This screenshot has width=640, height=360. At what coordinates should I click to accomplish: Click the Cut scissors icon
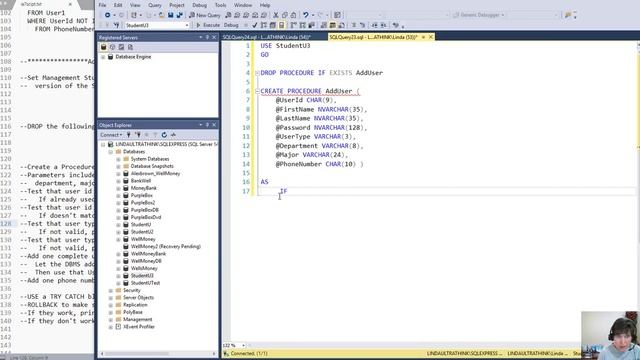tap(276, 15)
